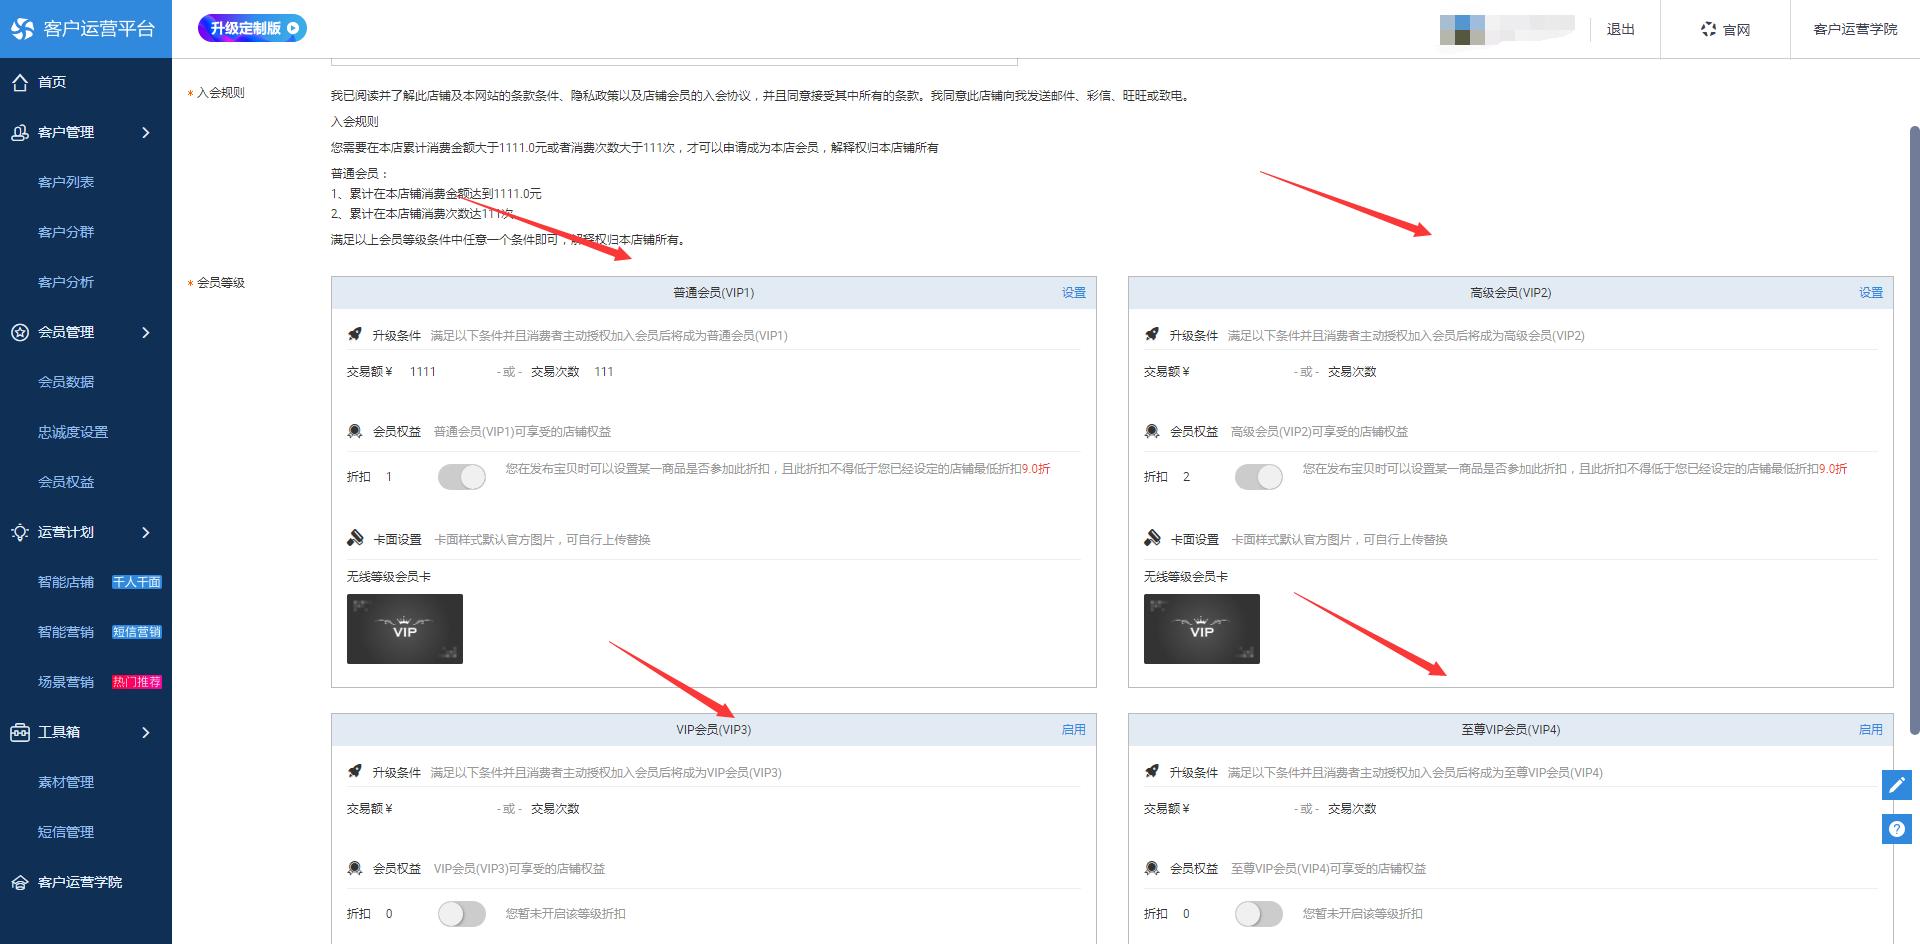Click the 官网 icon in top bar
This screenshot has height=944, width=1920.
coord(1708,29)
